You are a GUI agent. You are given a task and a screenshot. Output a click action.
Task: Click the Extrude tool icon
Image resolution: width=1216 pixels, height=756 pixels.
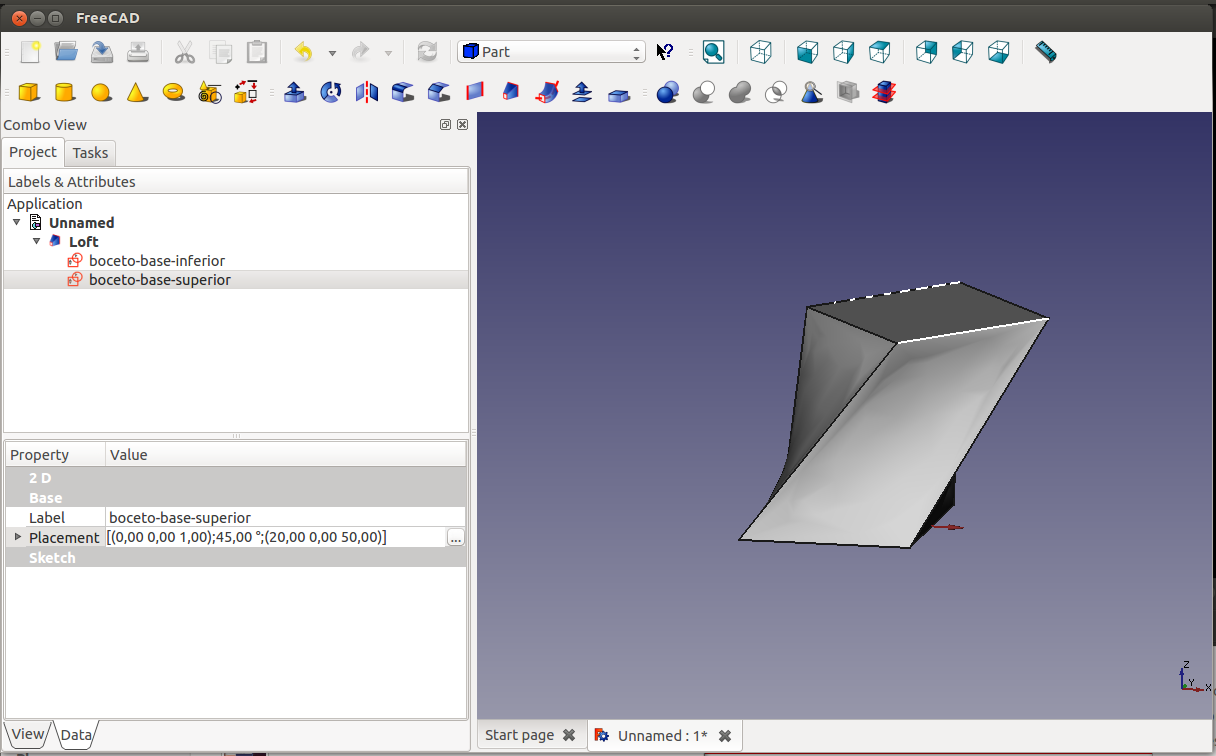pos(295,93)
